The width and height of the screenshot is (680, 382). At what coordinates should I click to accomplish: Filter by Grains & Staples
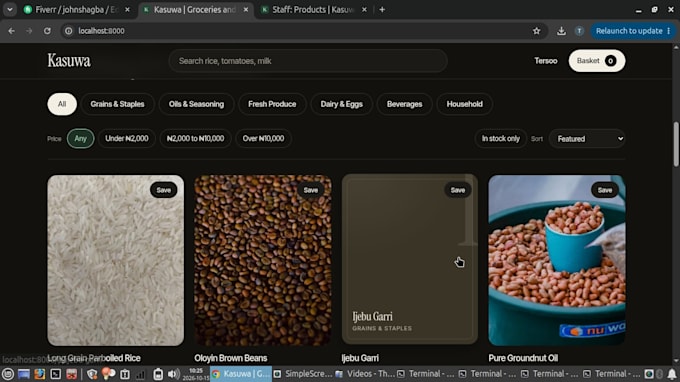pyautogui.click(x=117, y=104)
